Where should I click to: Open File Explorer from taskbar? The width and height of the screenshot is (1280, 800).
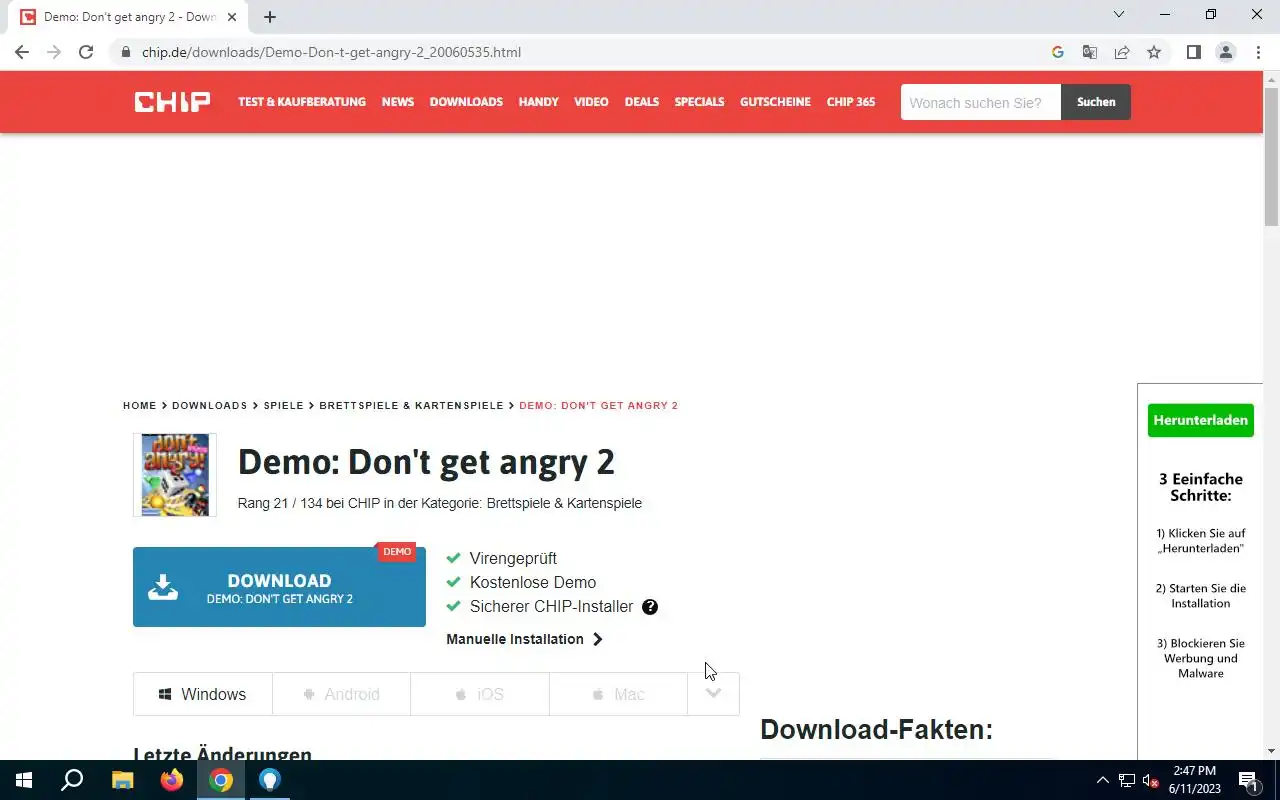click(122, 780)
